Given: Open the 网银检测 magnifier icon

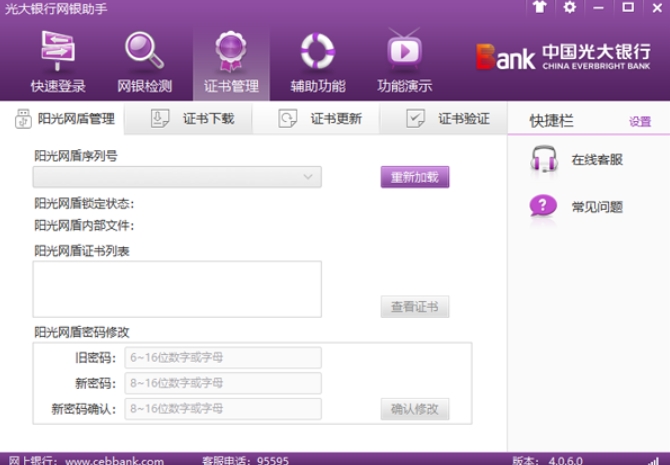Looking at the screenshot, I should coord(144,51).
